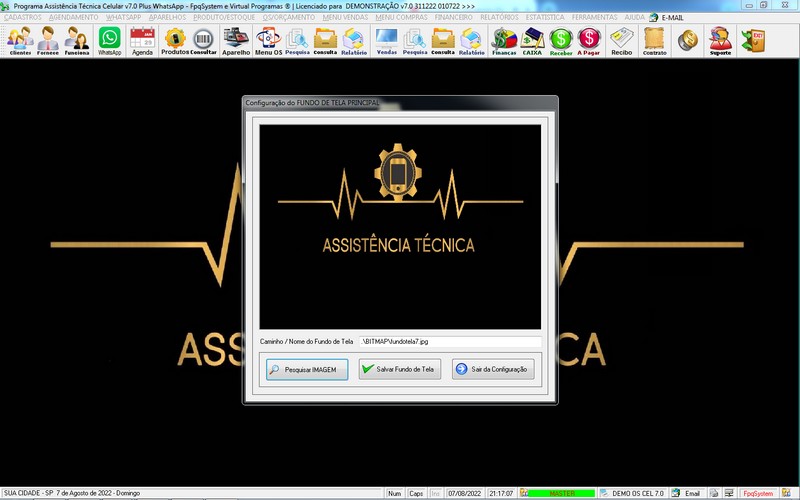The height and width of the screenshot is (500, 800).
Task: Open the Aparelho devices icon
Action: click(236, 41)
